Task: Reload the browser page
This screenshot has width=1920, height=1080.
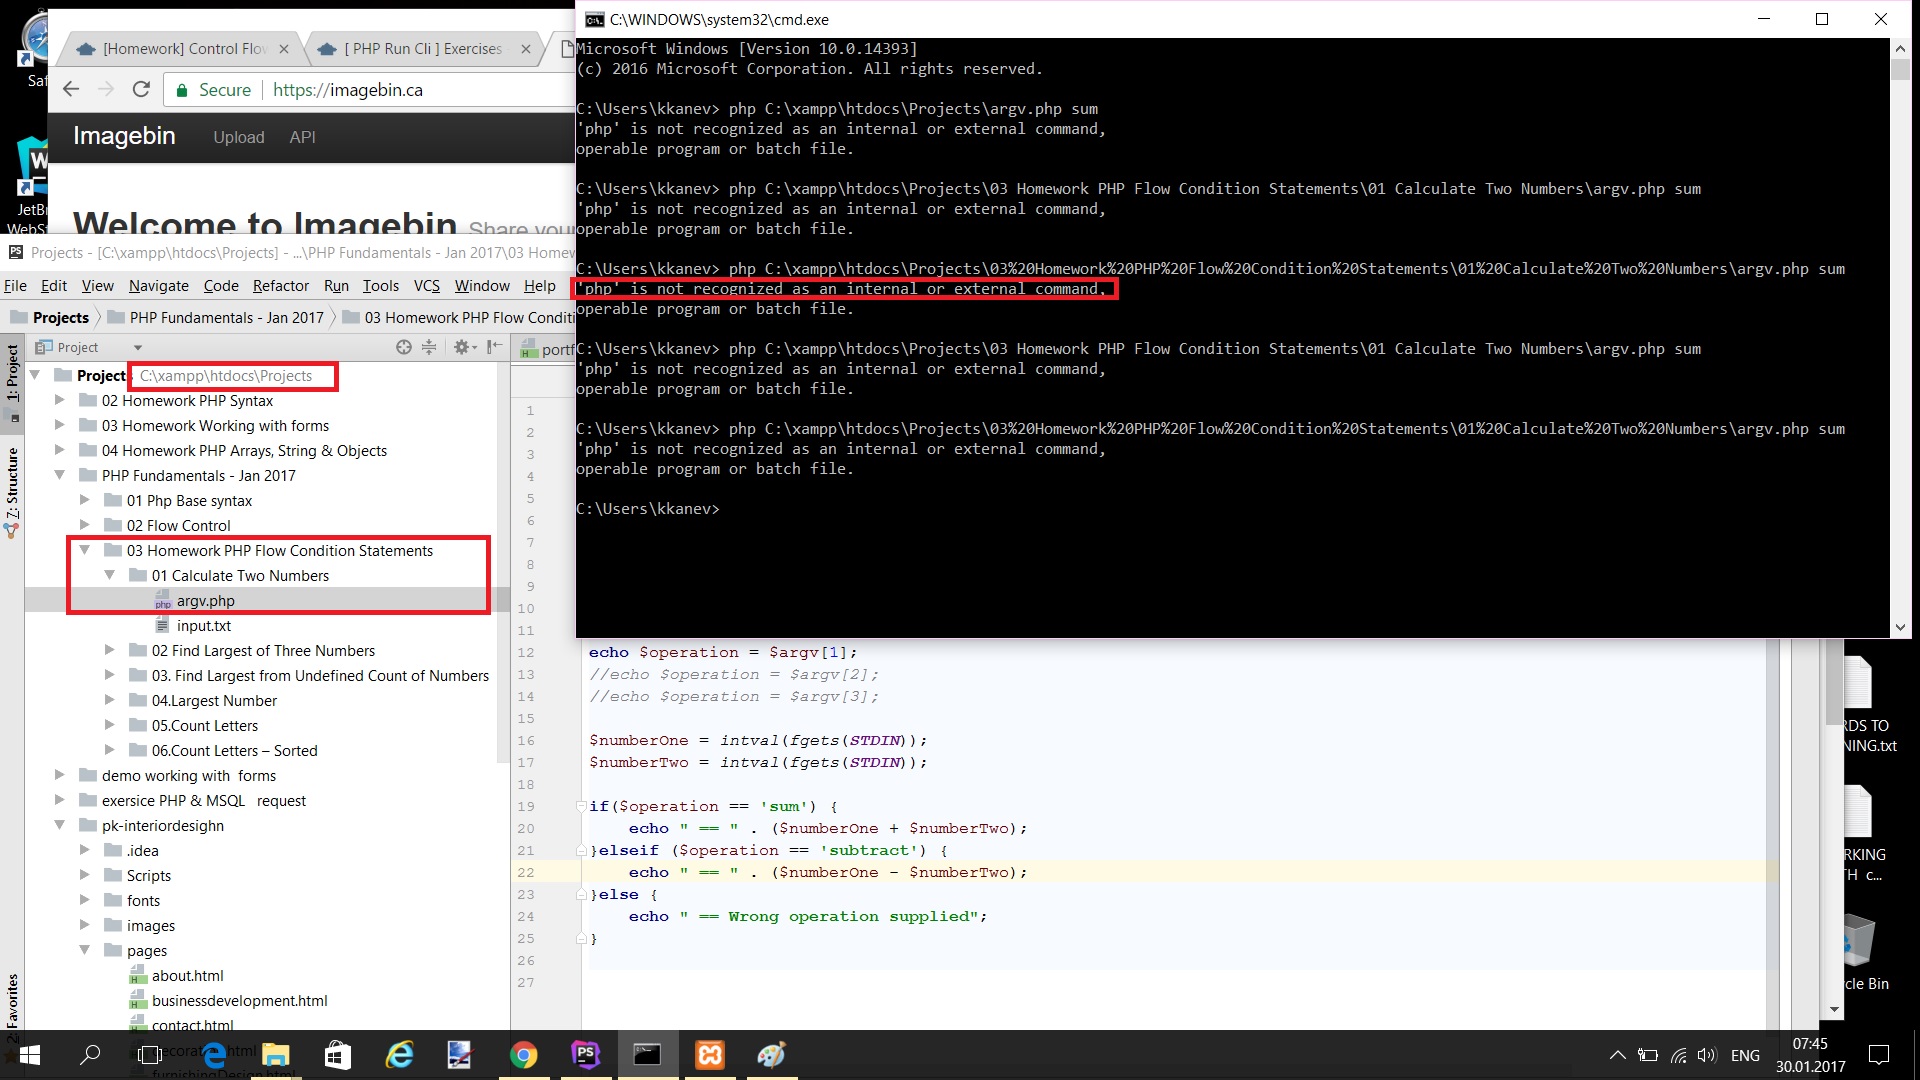Action: (141, 89)
